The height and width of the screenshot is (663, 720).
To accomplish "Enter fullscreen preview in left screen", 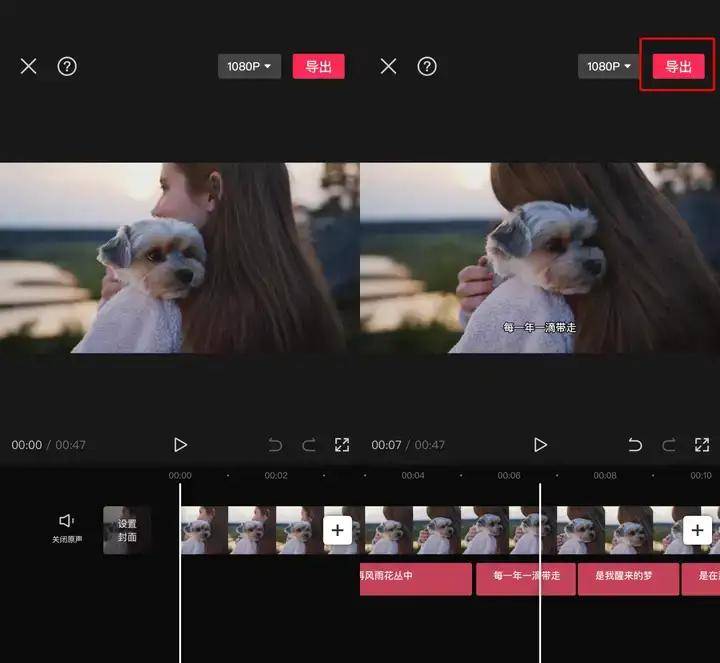I will click(342, 445).
